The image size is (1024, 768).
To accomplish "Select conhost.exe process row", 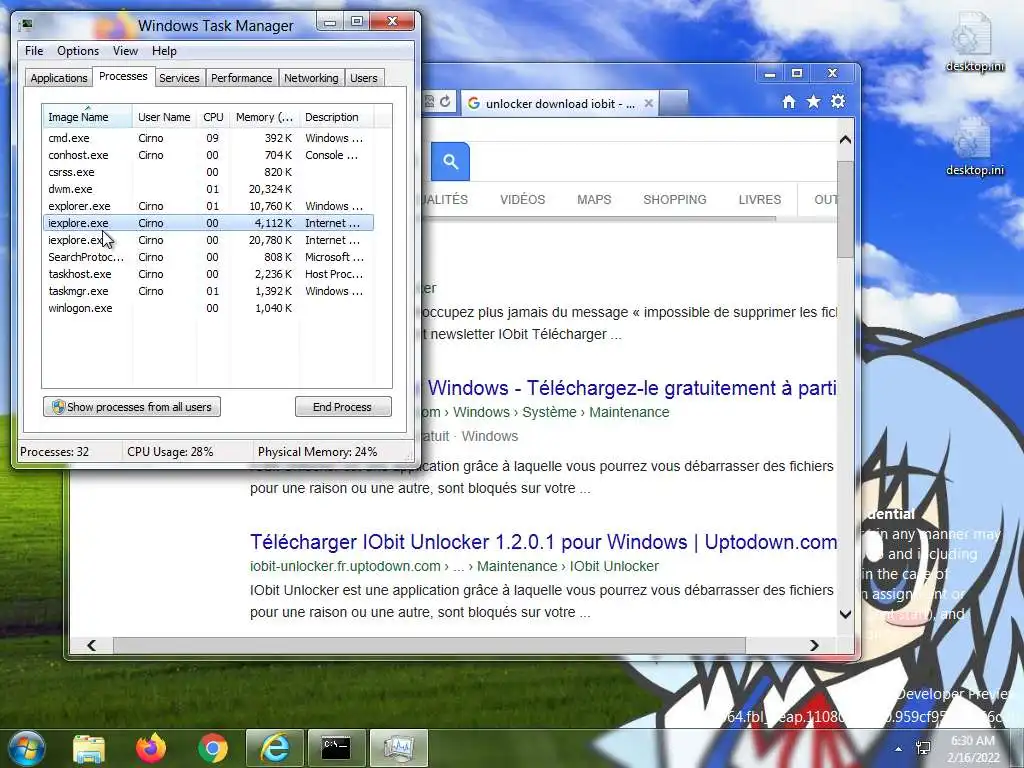I will tap(208, 155).
